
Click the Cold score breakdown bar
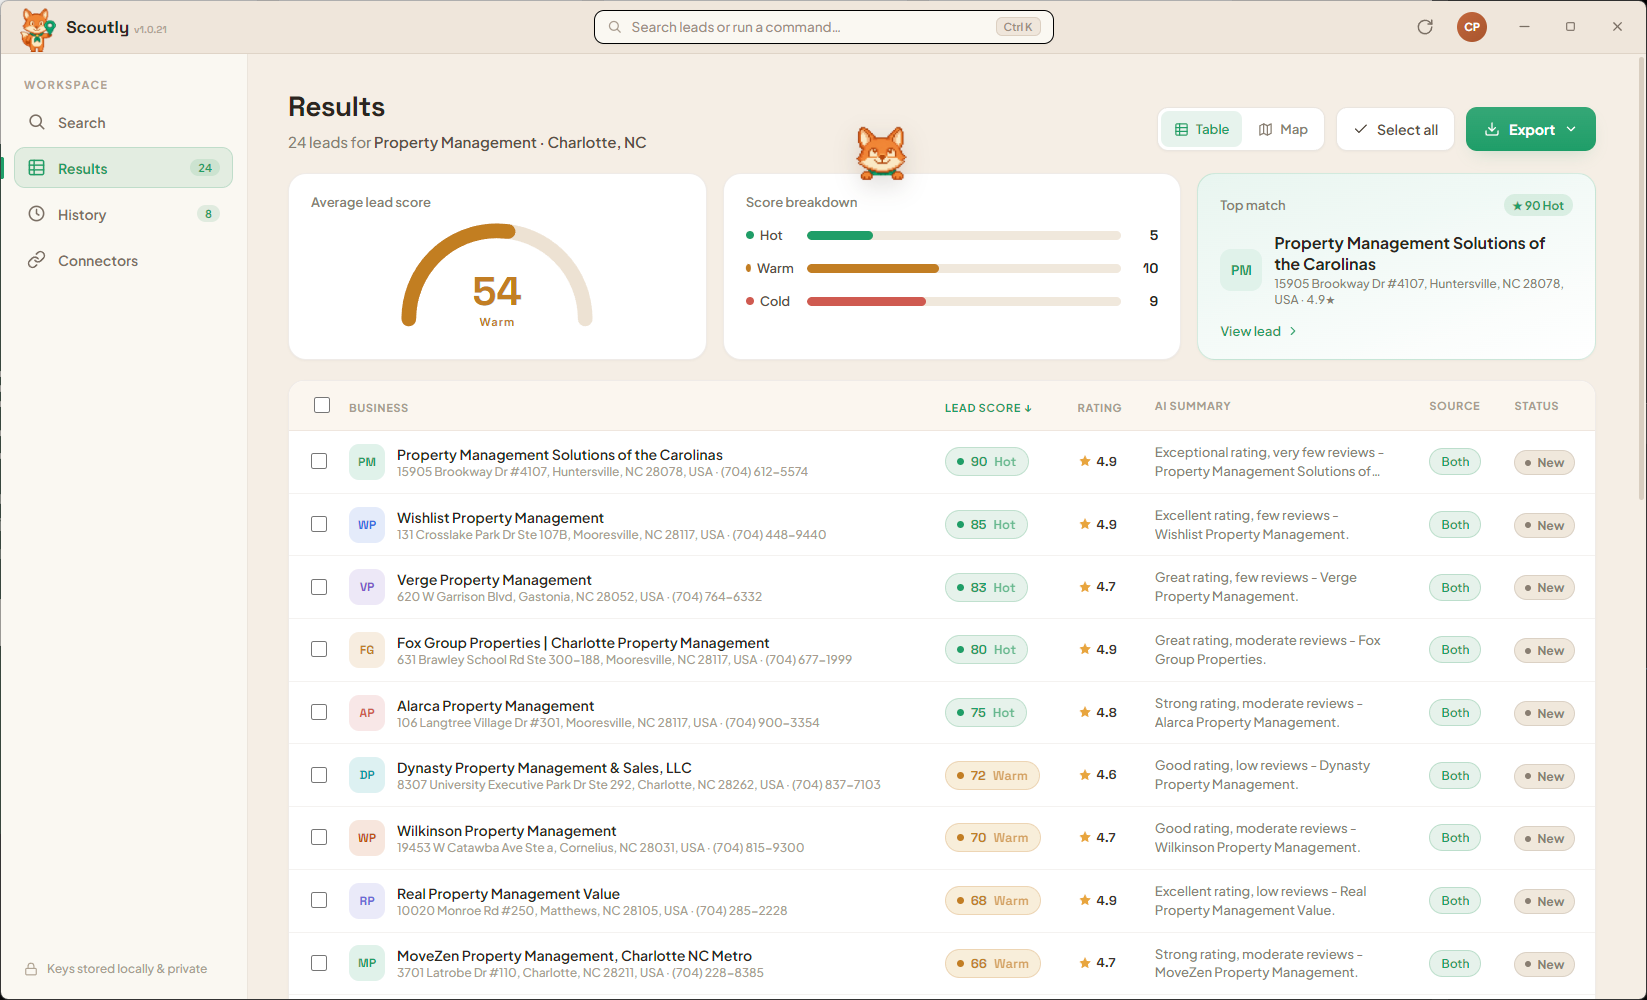[963, 301]
